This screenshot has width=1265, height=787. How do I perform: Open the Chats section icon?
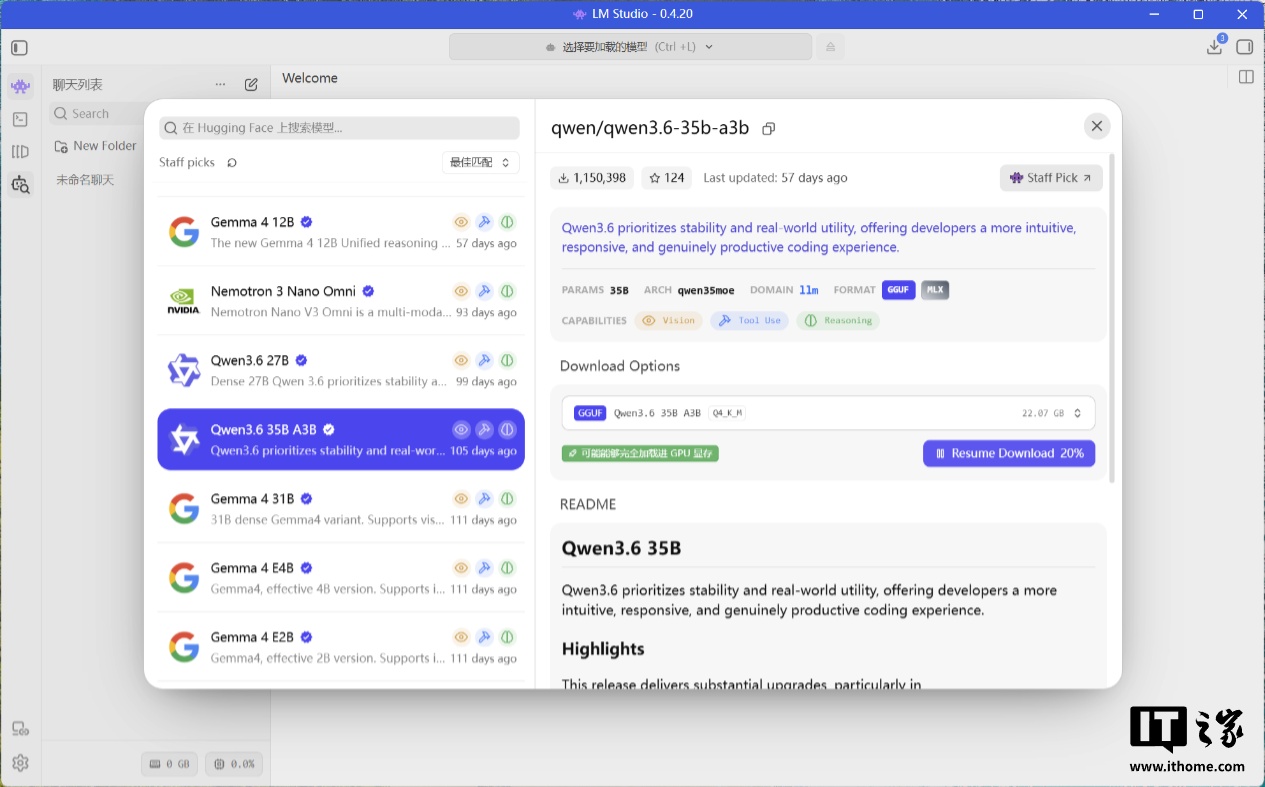(x=20, y=87)
